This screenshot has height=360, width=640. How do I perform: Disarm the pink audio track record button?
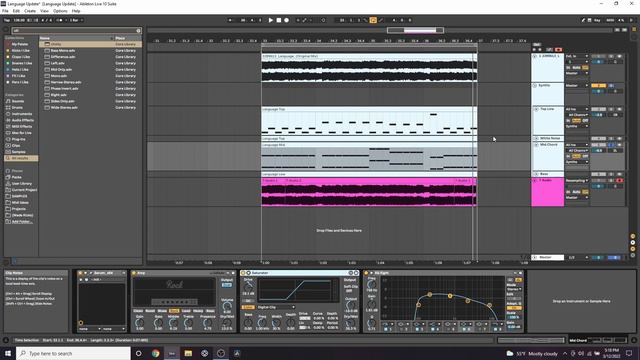pos(619,180)
